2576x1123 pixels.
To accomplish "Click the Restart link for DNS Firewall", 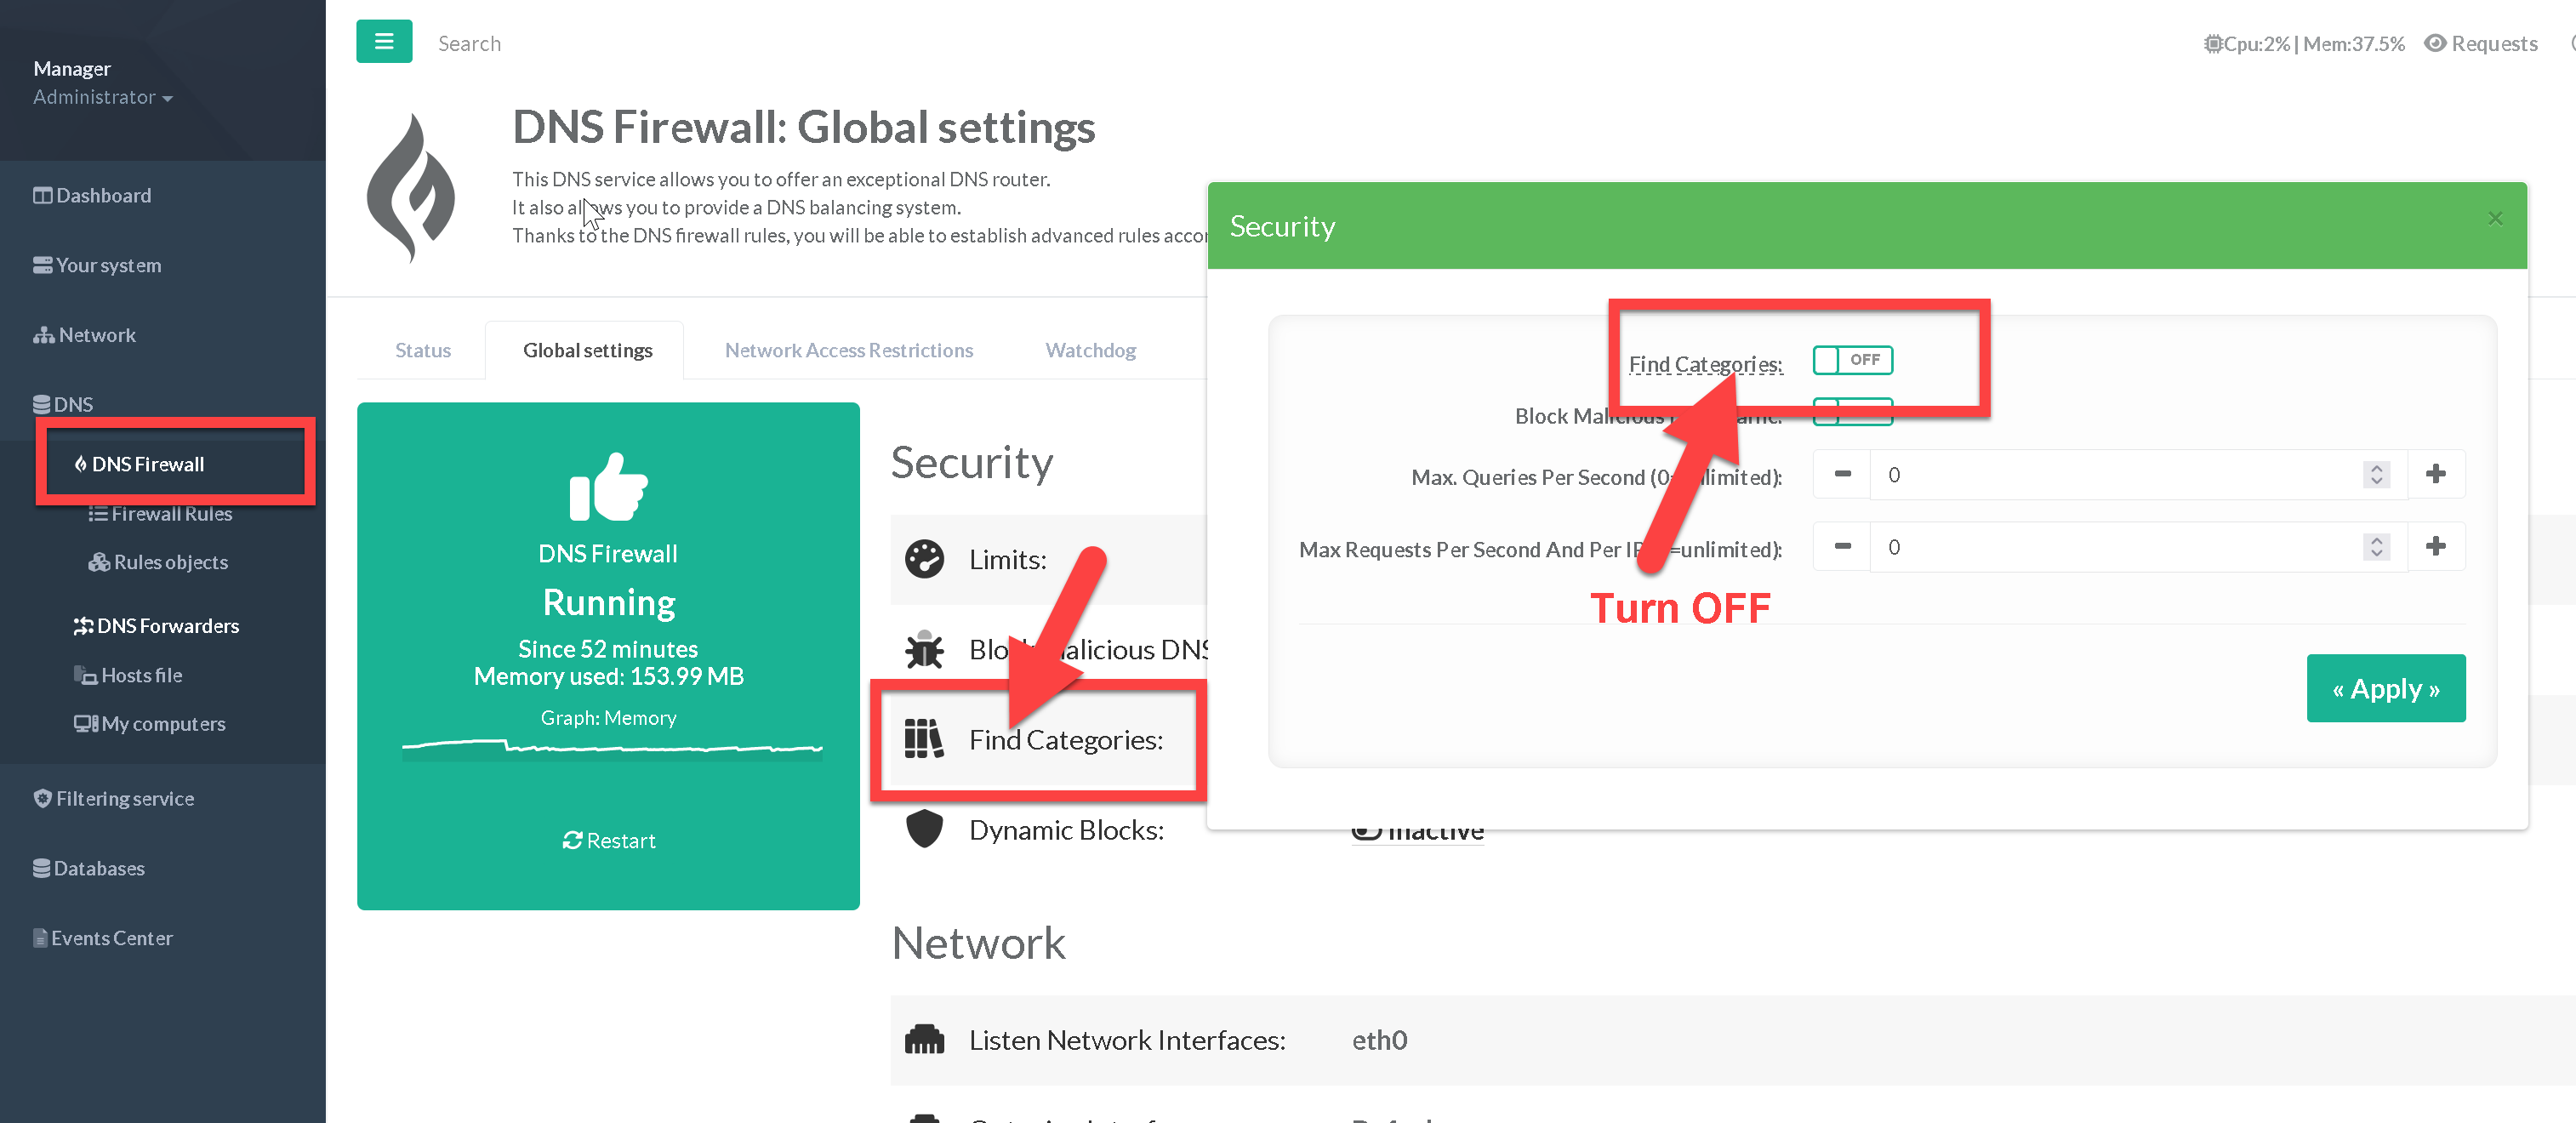I will coord(608,841).
